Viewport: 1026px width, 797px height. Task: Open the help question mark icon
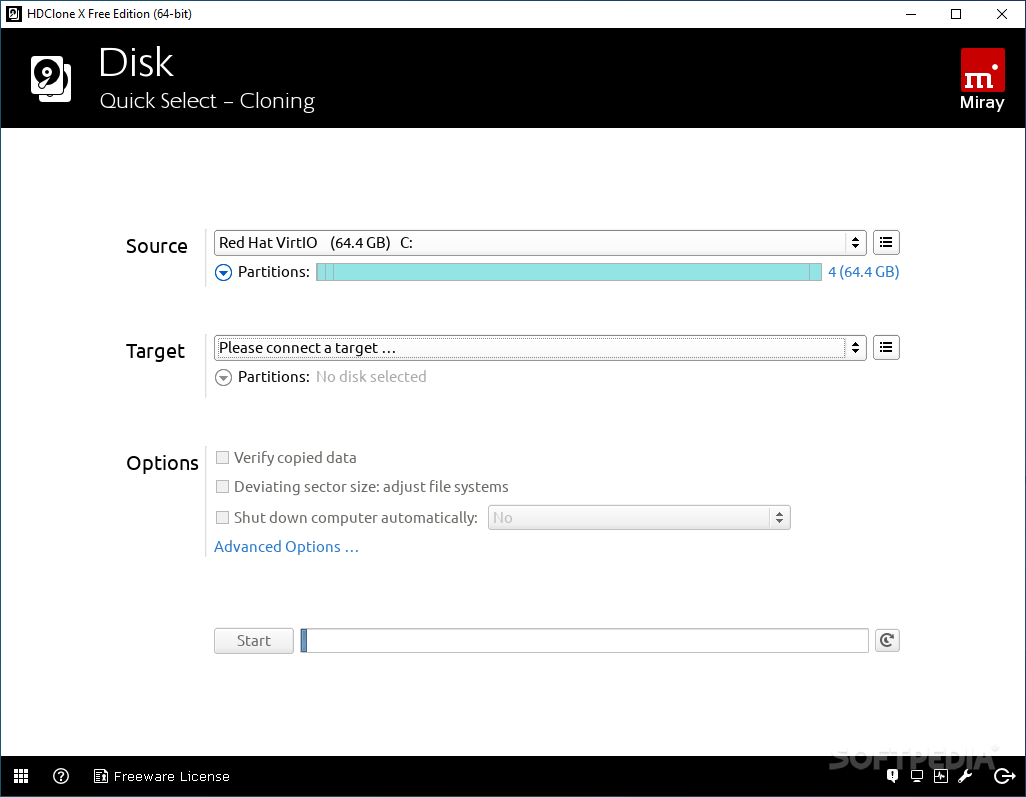[61, 776]
